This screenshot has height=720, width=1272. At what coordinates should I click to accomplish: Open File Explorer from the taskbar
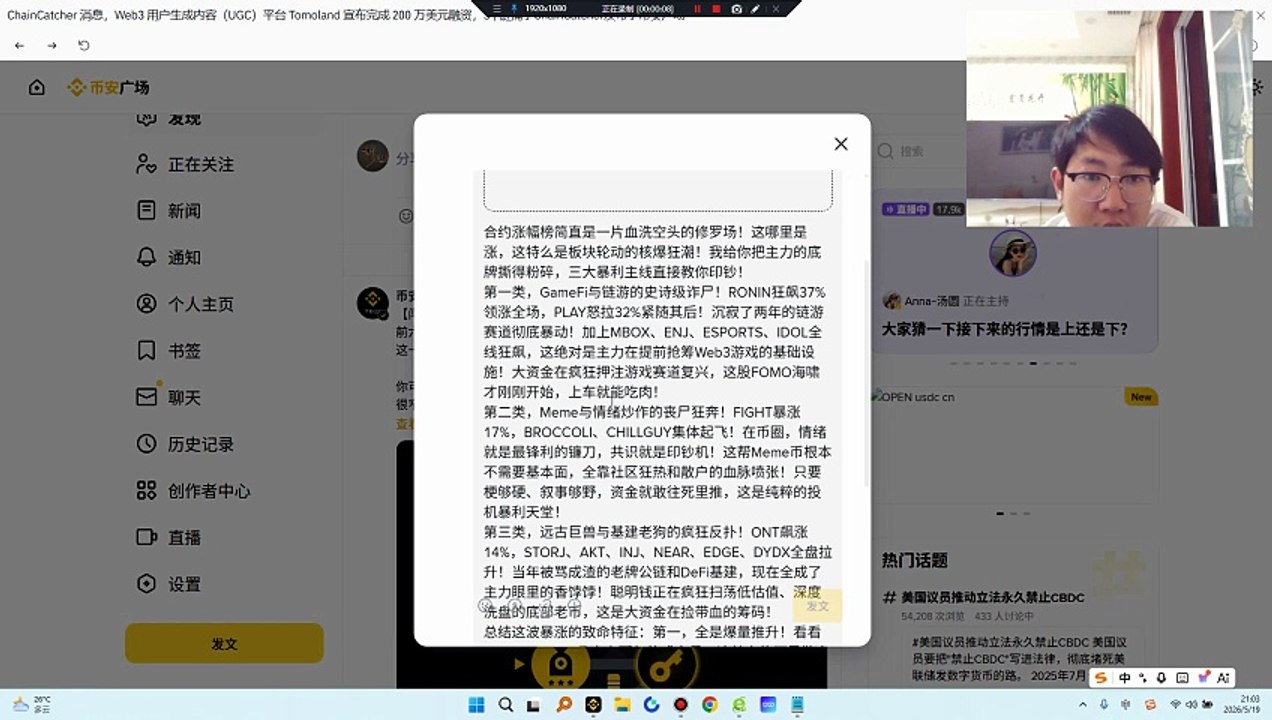click(622, 705)
